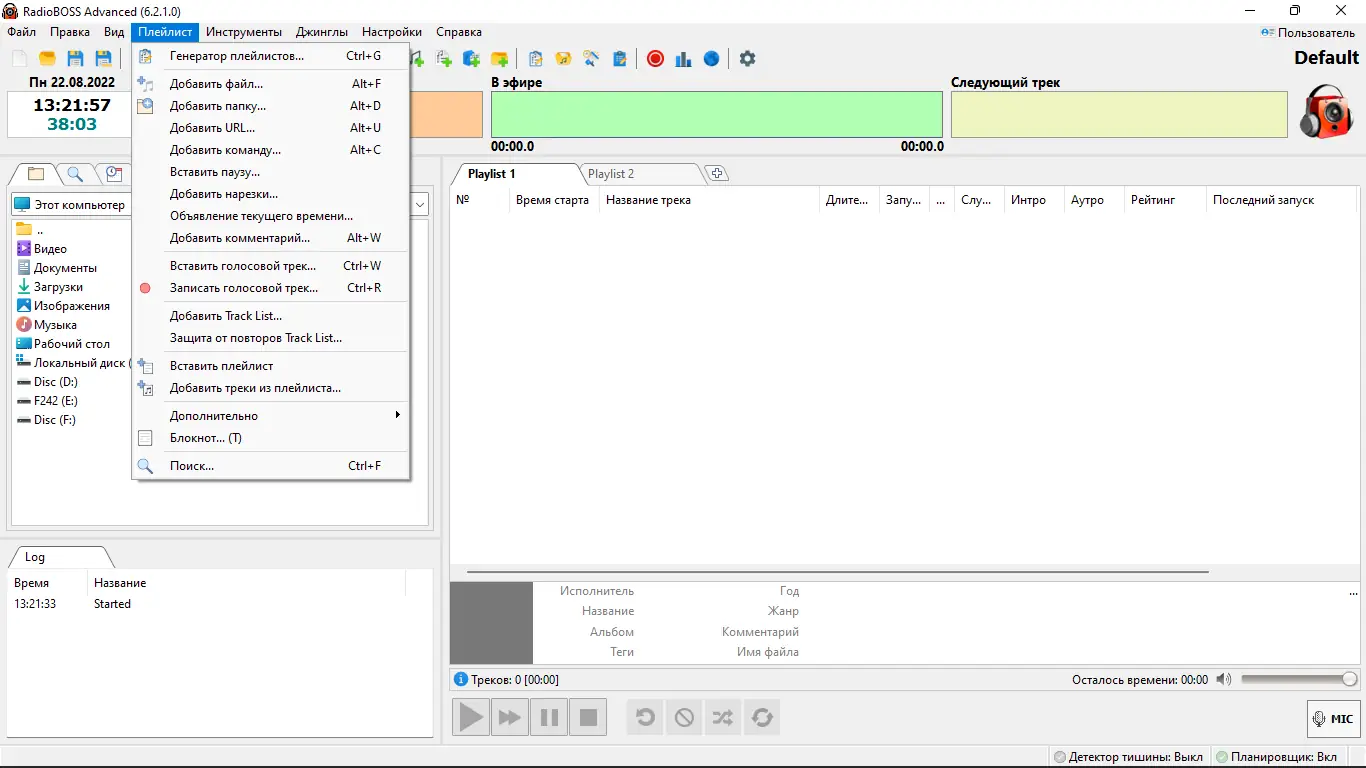Open the Этот компьютер location dropdown
The width and height of the screenshot is (1366, 768).
click(x=420, y=204)
